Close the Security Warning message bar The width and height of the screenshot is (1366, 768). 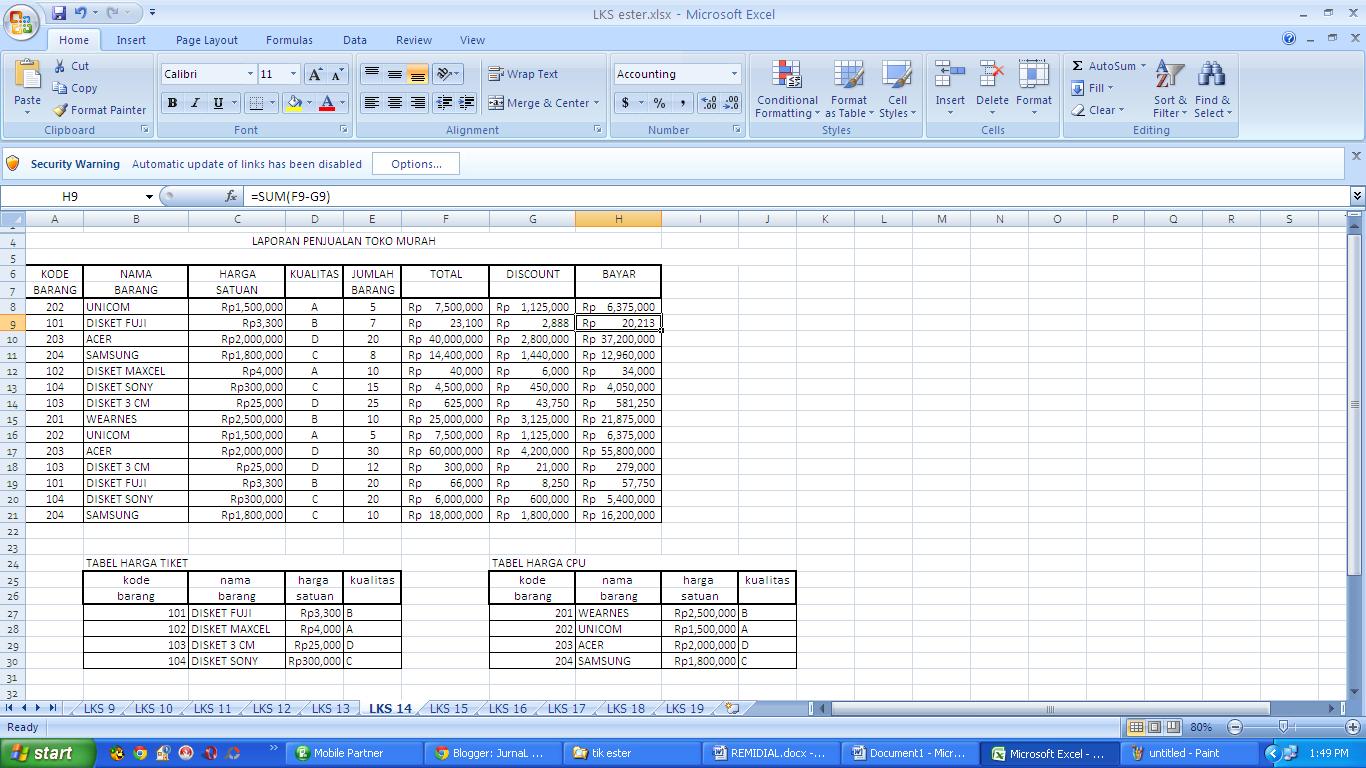tap(1356, 156)
